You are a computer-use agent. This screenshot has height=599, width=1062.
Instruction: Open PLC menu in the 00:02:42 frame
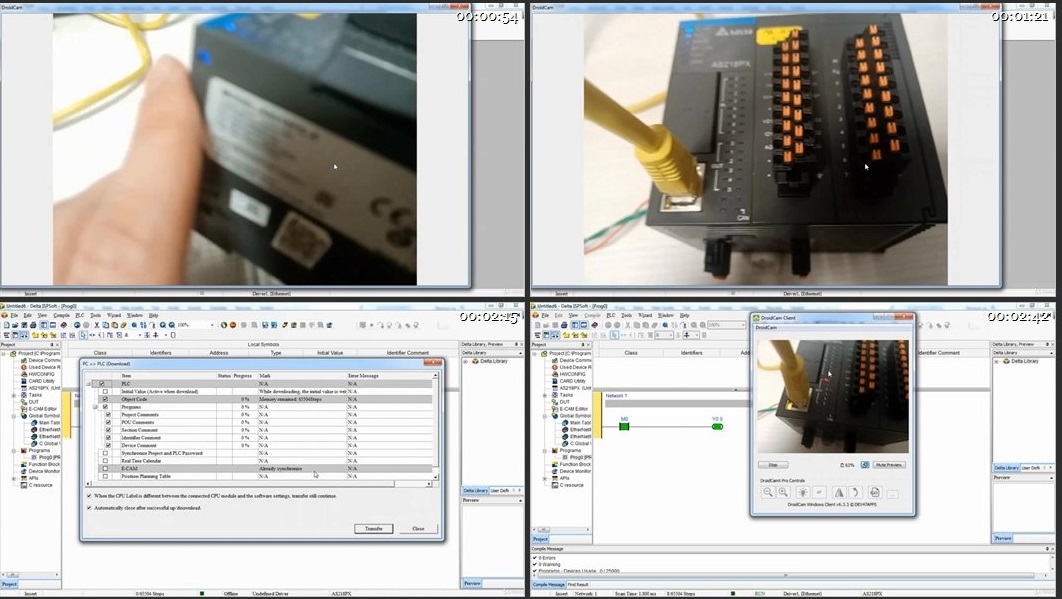[610, 315]
